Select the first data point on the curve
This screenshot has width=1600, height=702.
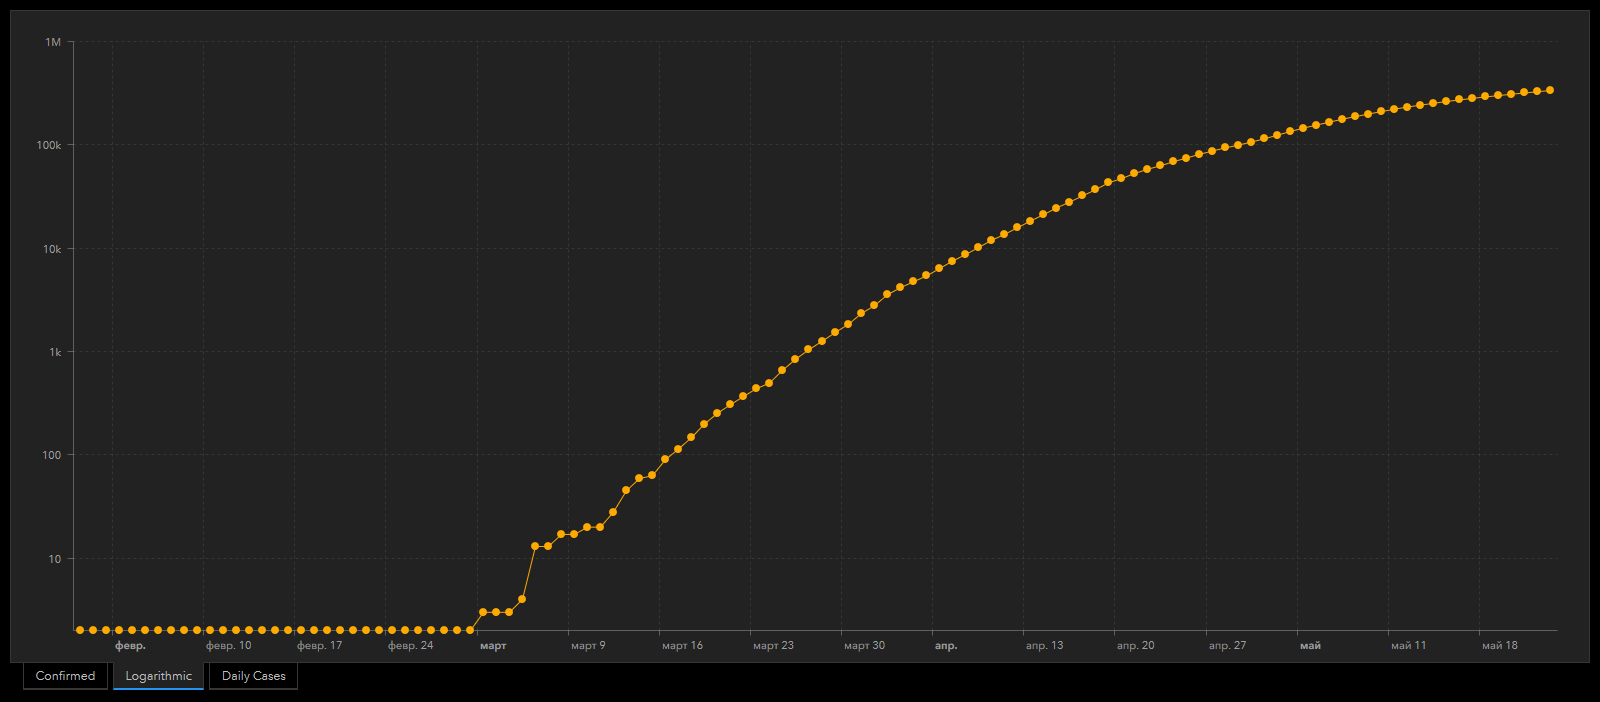[x=80, y=630]
